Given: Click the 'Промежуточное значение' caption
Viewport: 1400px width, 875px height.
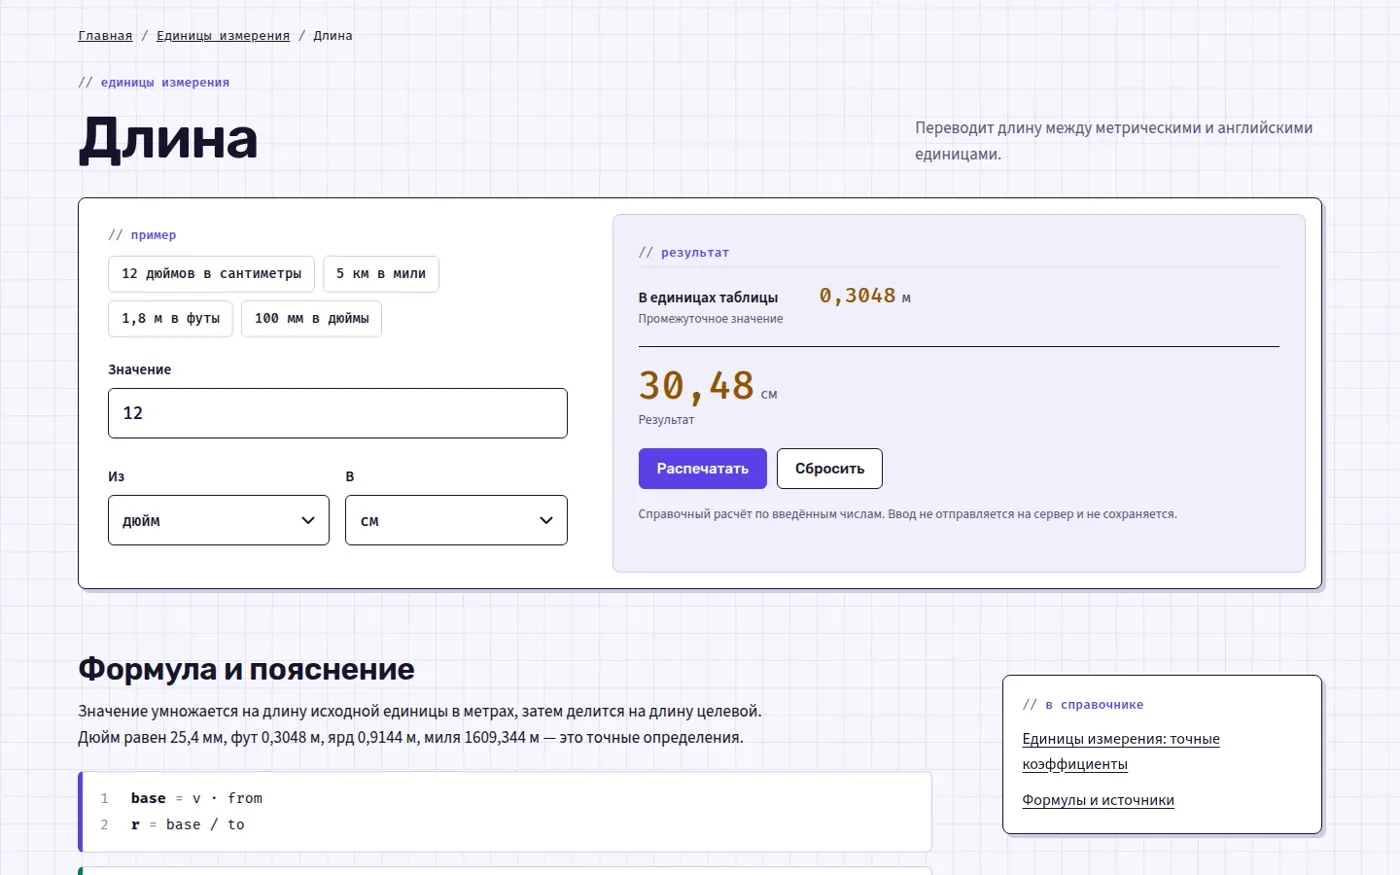Looking at the screenshot, I should point(711,319).
